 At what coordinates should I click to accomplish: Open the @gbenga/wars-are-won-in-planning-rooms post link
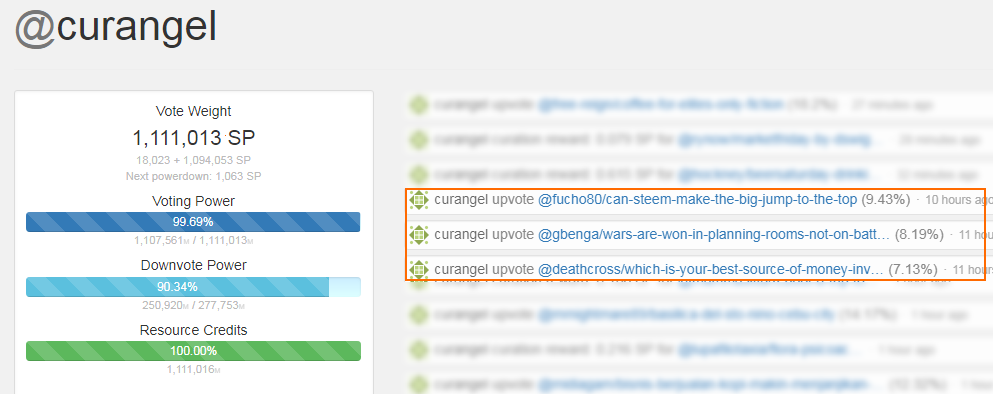714,235
